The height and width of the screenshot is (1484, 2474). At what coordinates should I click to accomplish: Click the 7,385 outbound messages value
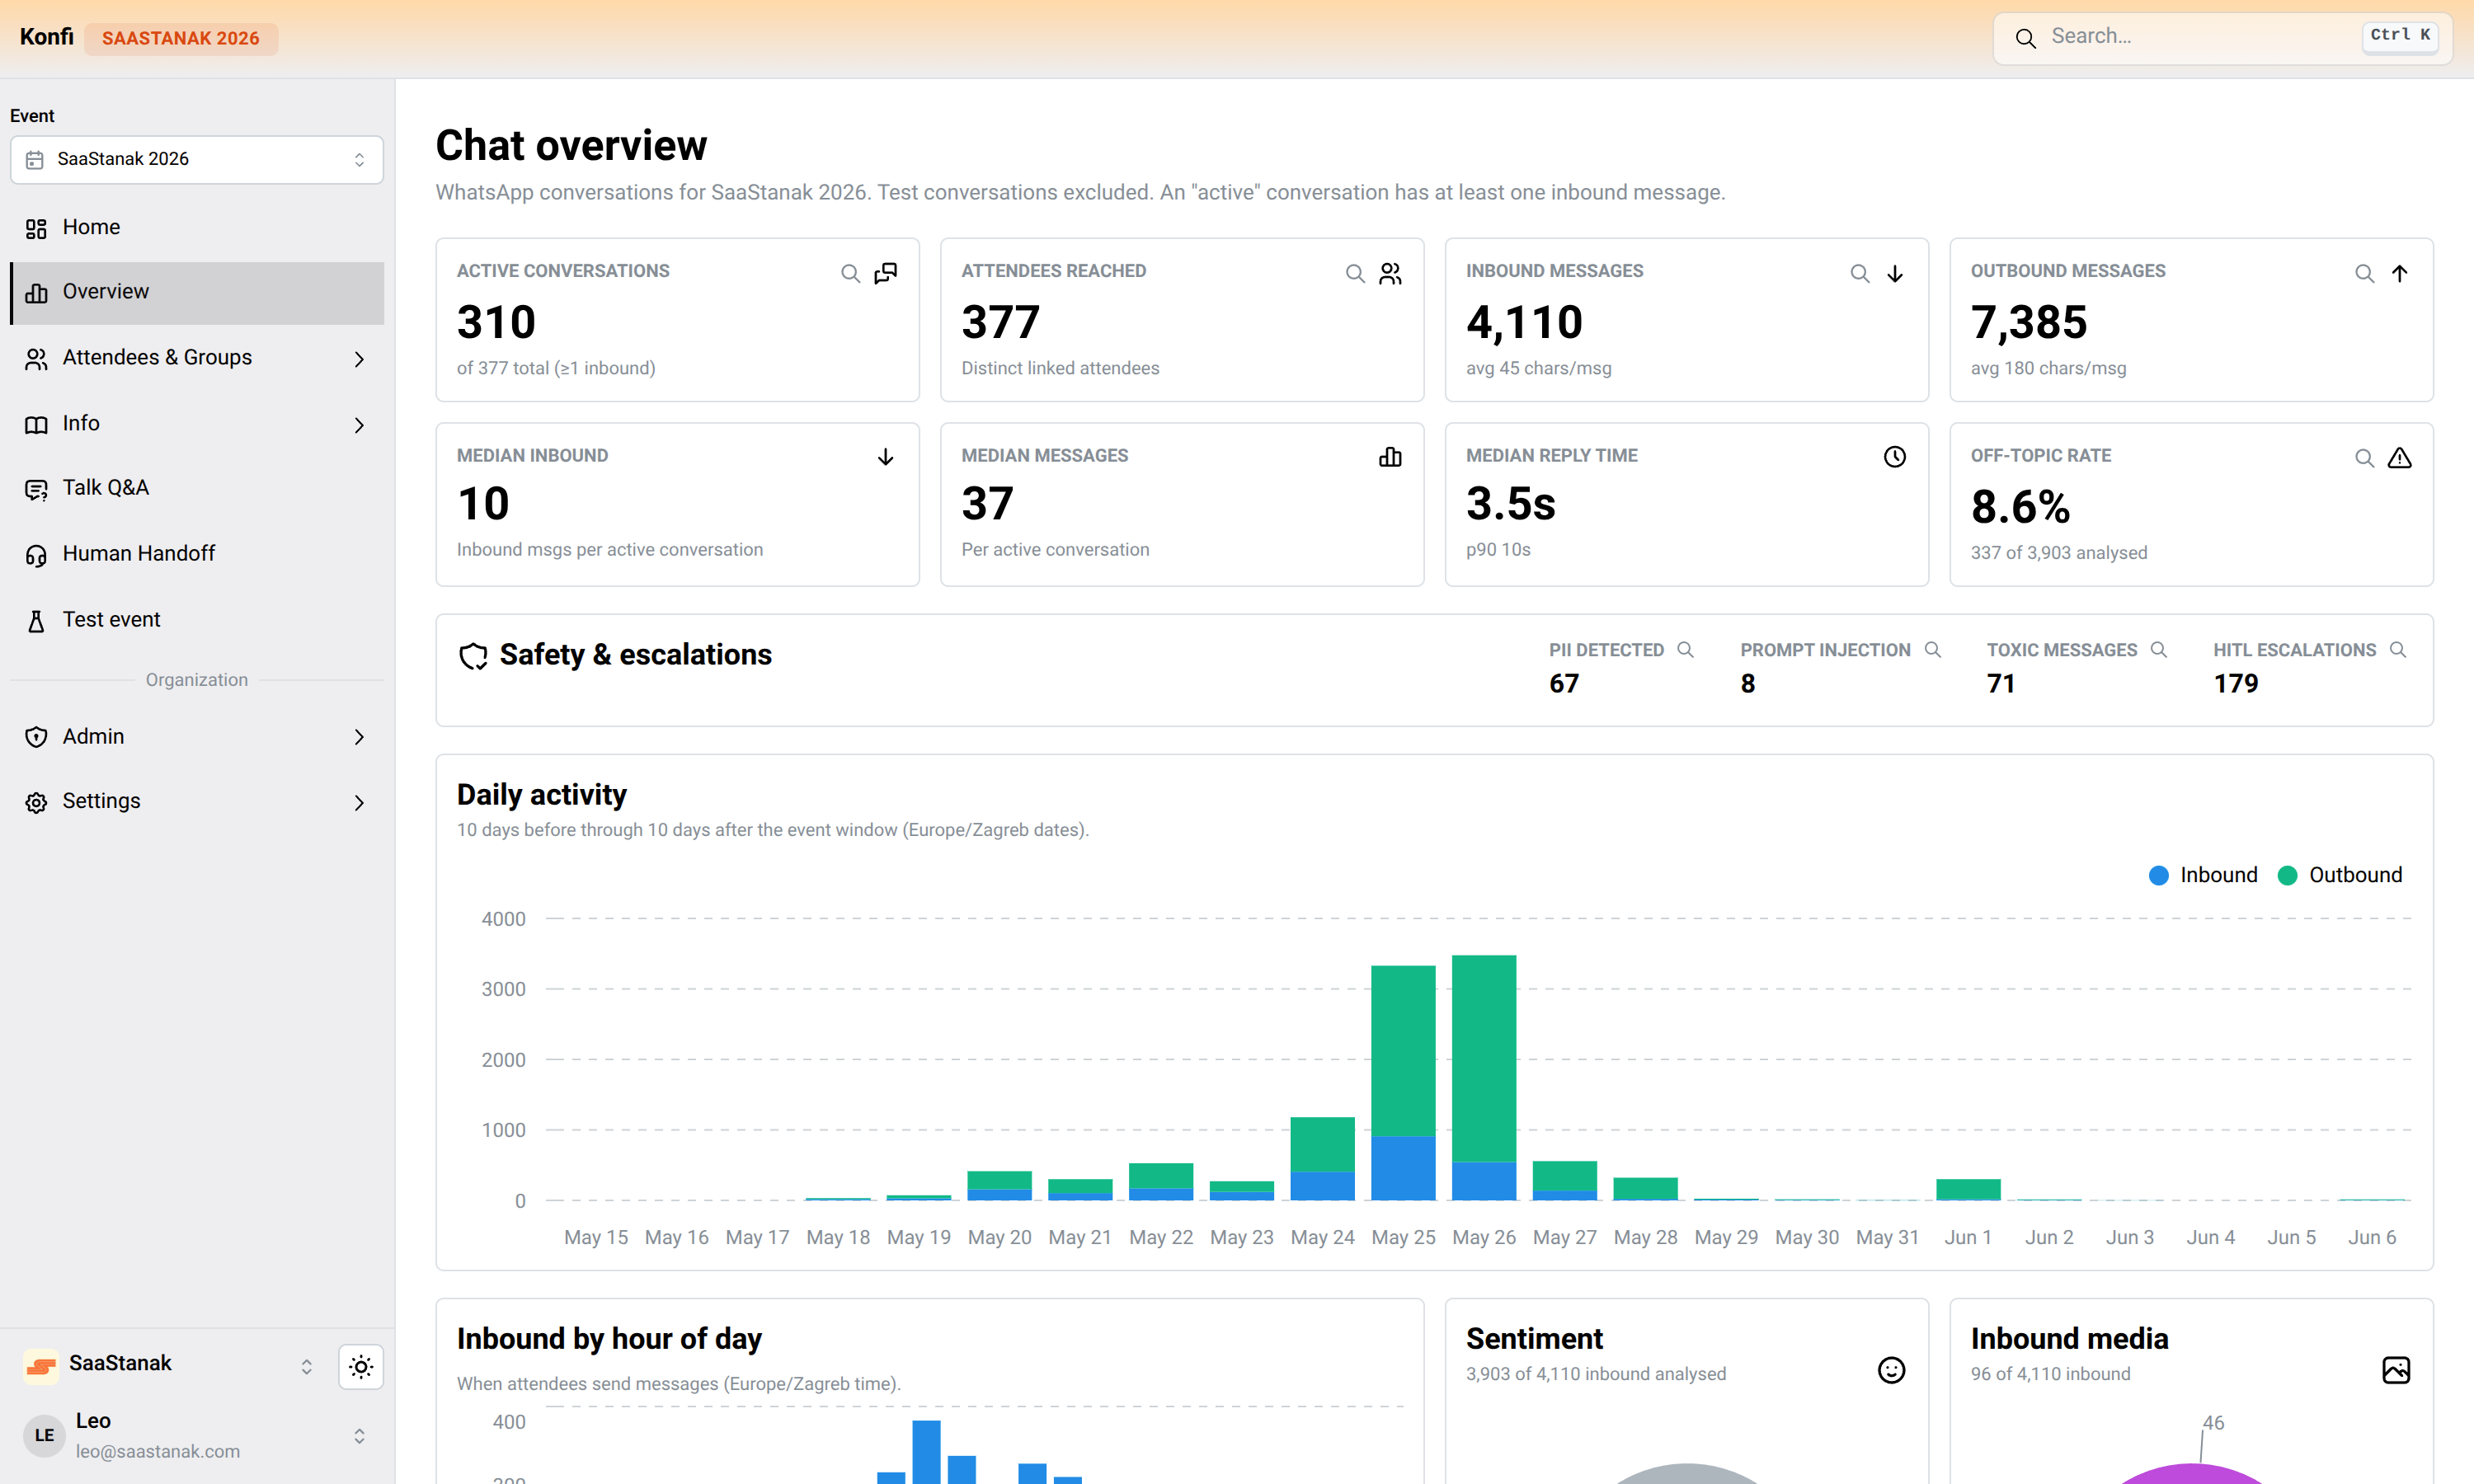(x=2029, y=323)
